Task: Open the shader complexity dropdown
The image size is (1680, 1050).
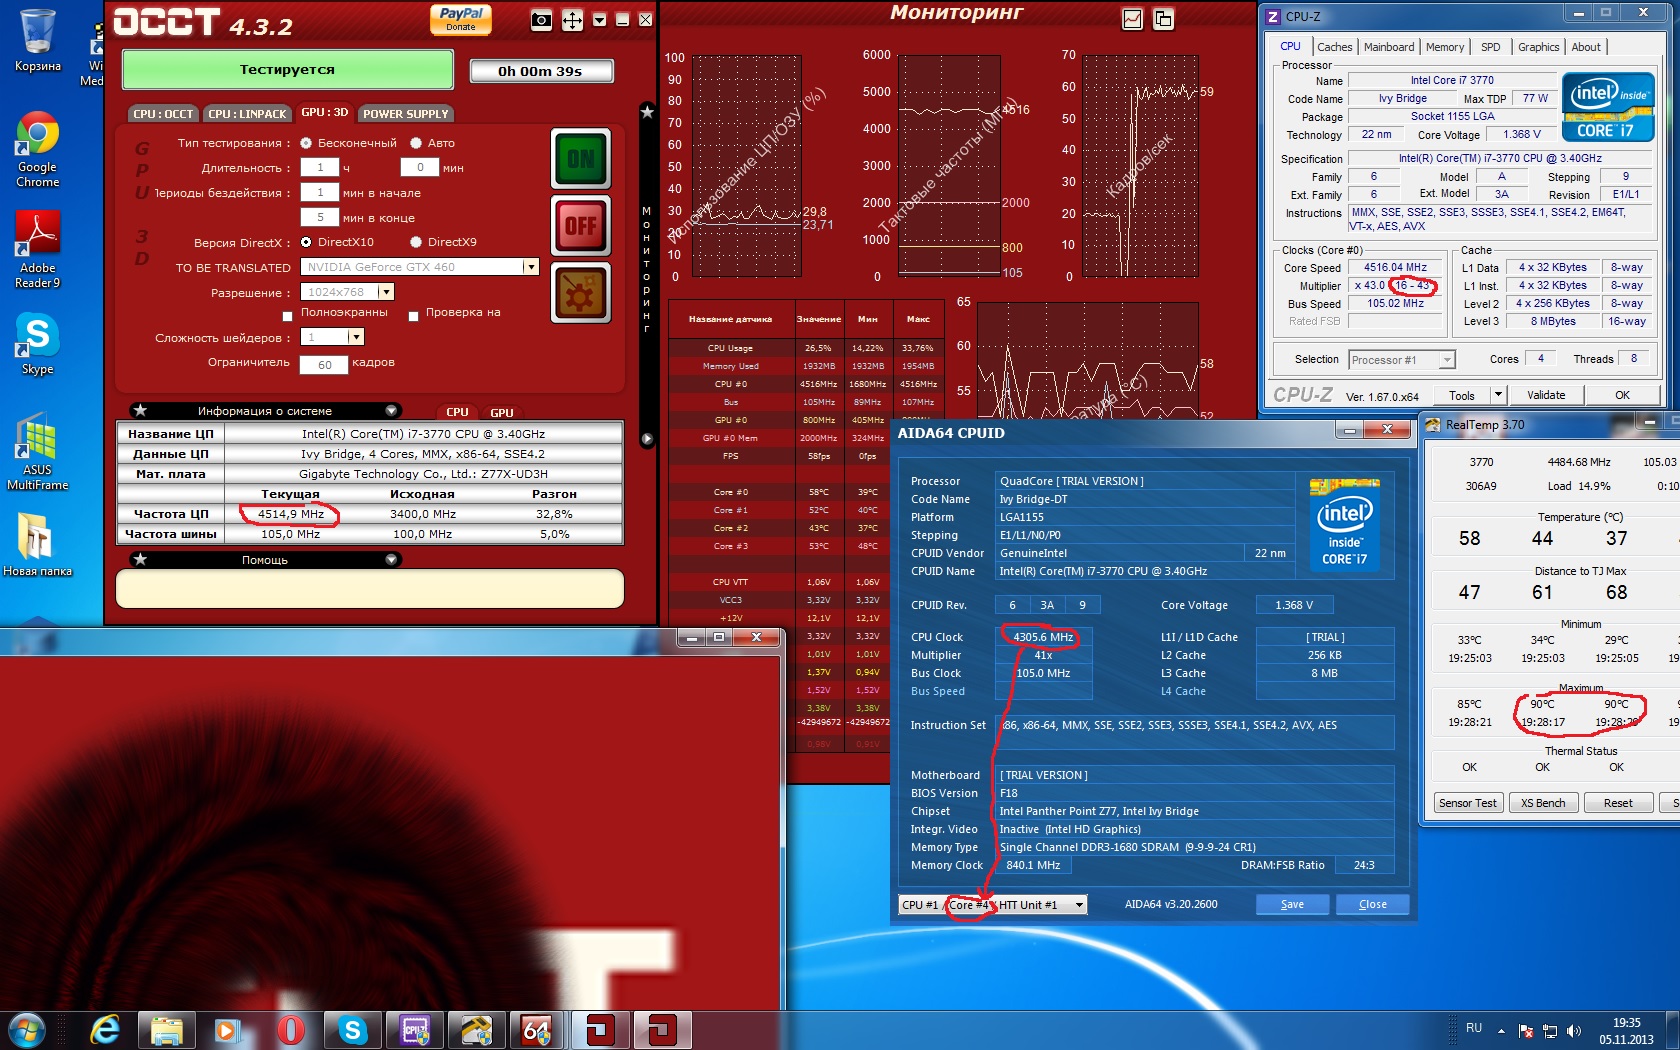Action: [355, 337]
